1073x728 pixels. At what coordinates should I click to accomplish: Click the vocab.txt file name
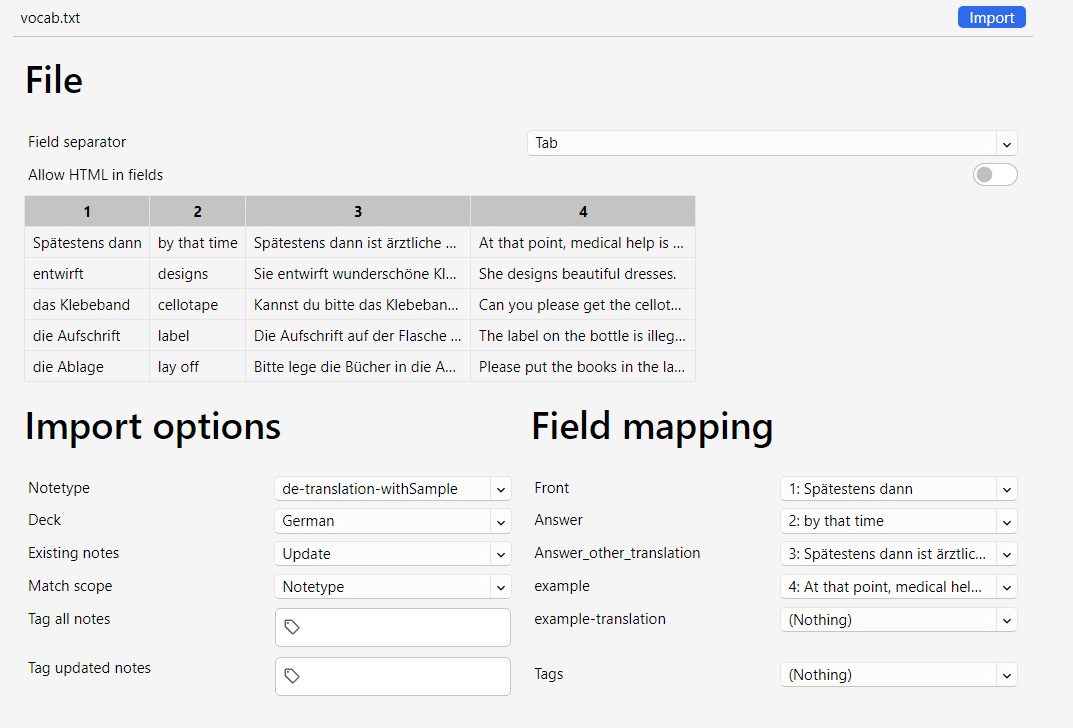(x=50, y=18)
